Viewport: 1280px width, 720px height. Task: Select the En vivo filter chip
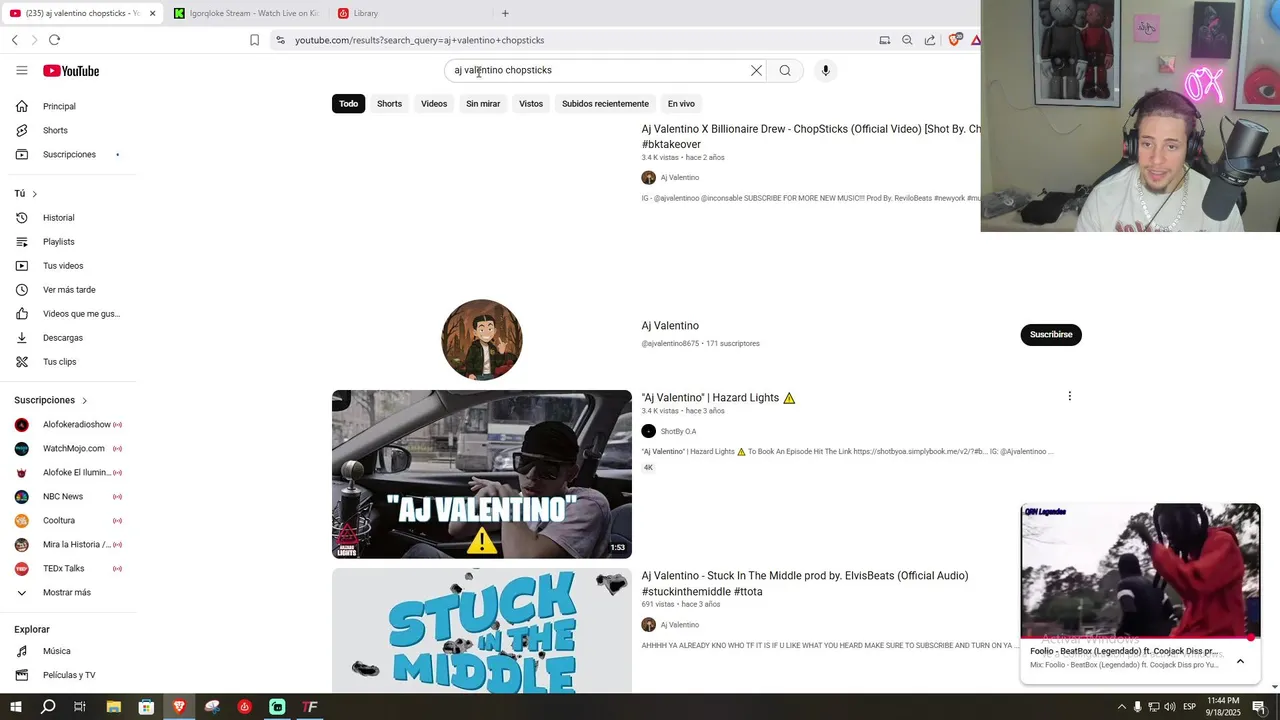681,104
